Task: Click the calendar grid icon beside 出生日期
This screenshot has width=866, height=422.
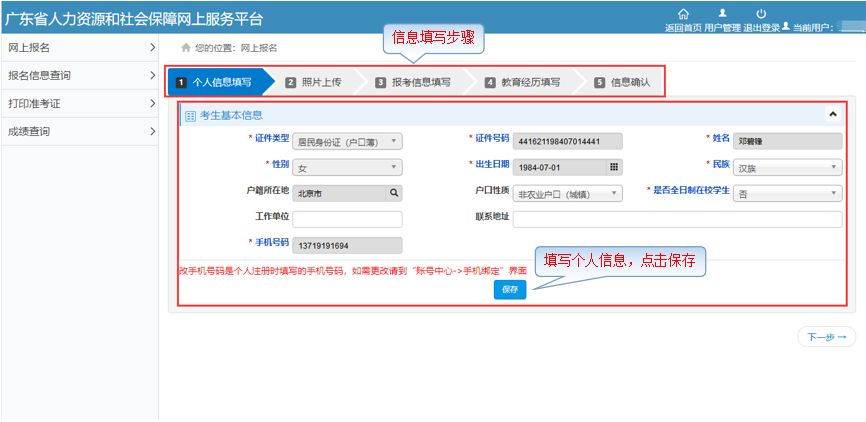Action: pyautogui.click(x=614, y=166)
